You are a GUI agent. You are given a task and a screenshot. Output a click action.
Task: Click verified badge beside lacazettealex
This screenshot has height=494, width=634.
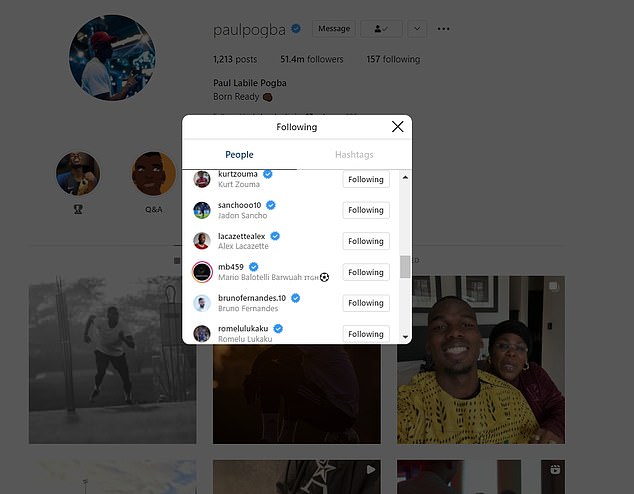[x=275, y=236]
